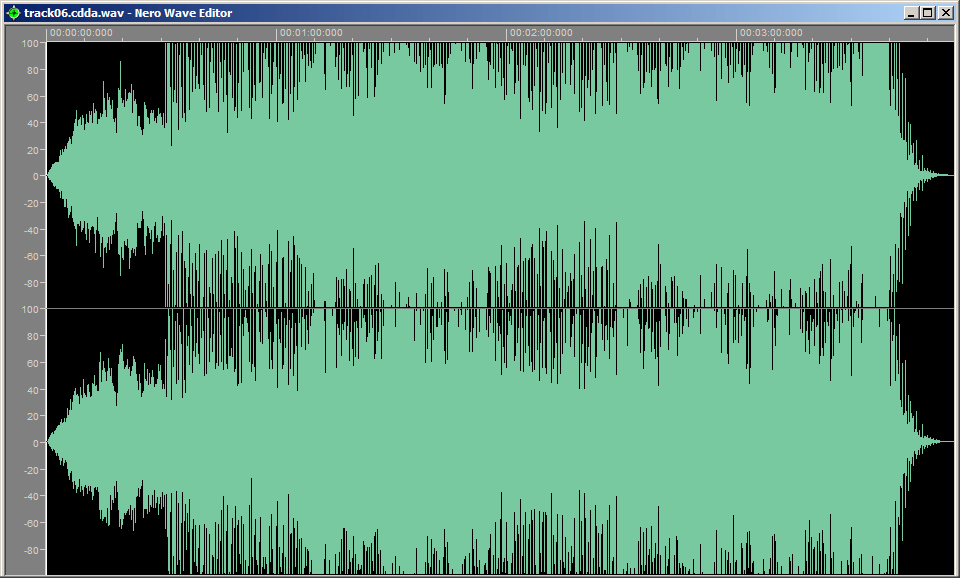Place the cursor on the timeline ruler midway
The image size is (960, 578).
pyautogui.click(x=490, y=31)
